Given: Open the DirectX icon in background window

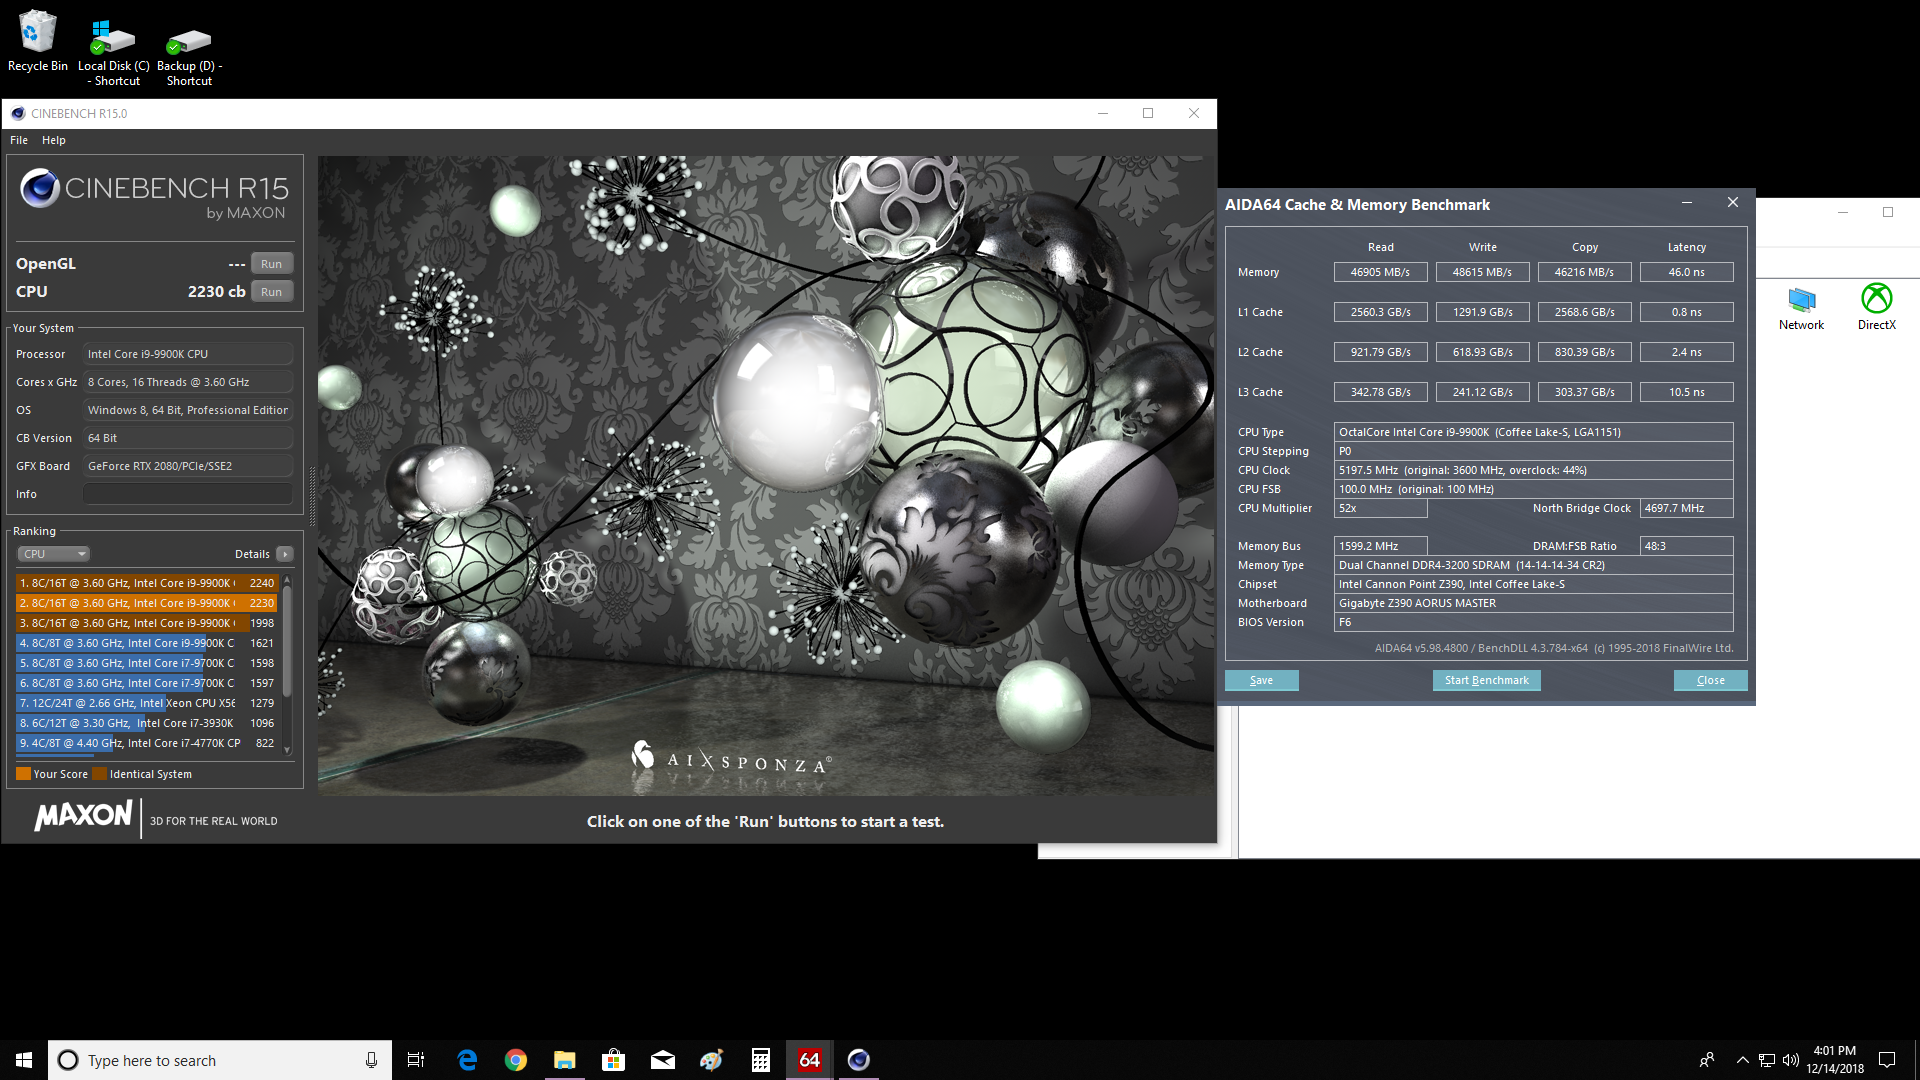Looking at the screenshot, I should pyautogui.click(x=1876, y=308).
